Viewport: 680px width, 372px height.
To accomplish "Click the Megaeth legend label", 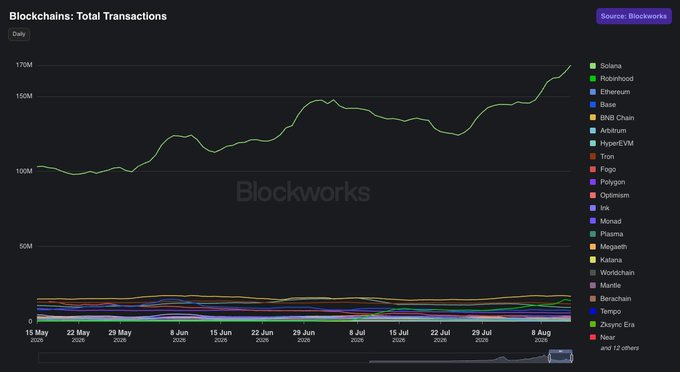I will coord(613,247).
